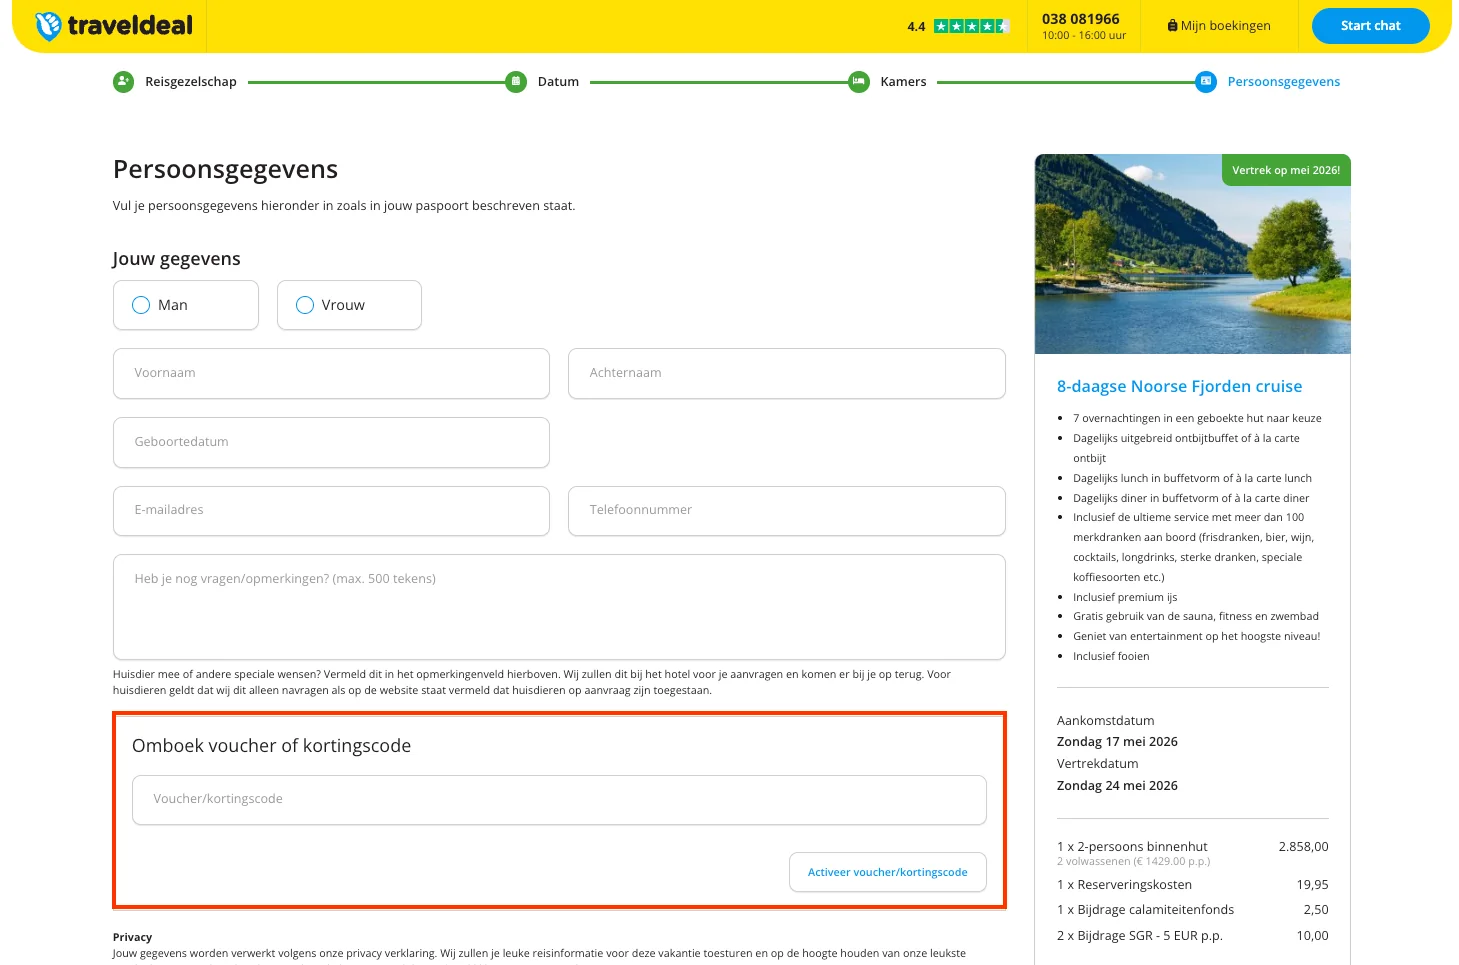
Task: Click the Reisgezelschap step icon
Action: coord(123,81)
